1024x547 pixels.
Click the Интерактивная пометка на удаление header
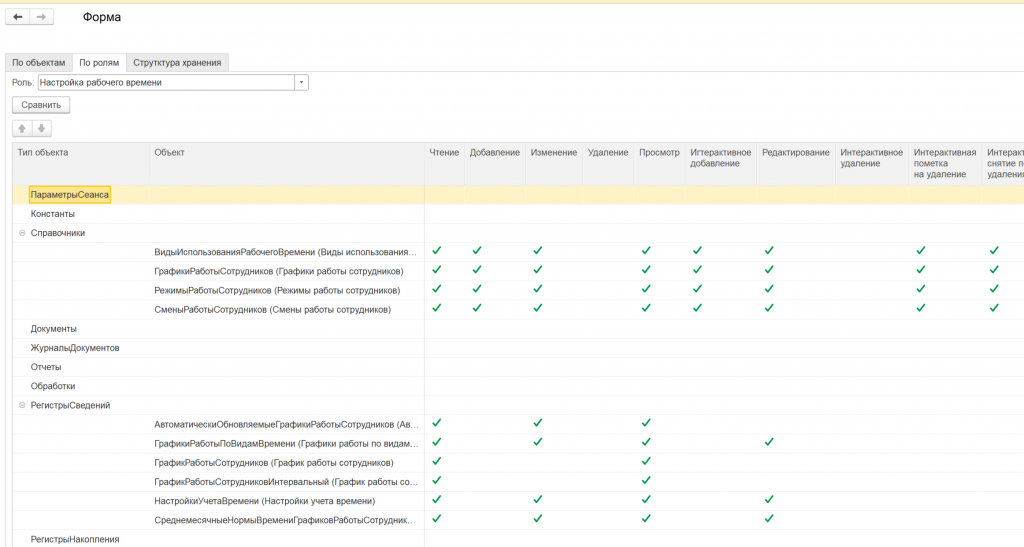[944, 164]
